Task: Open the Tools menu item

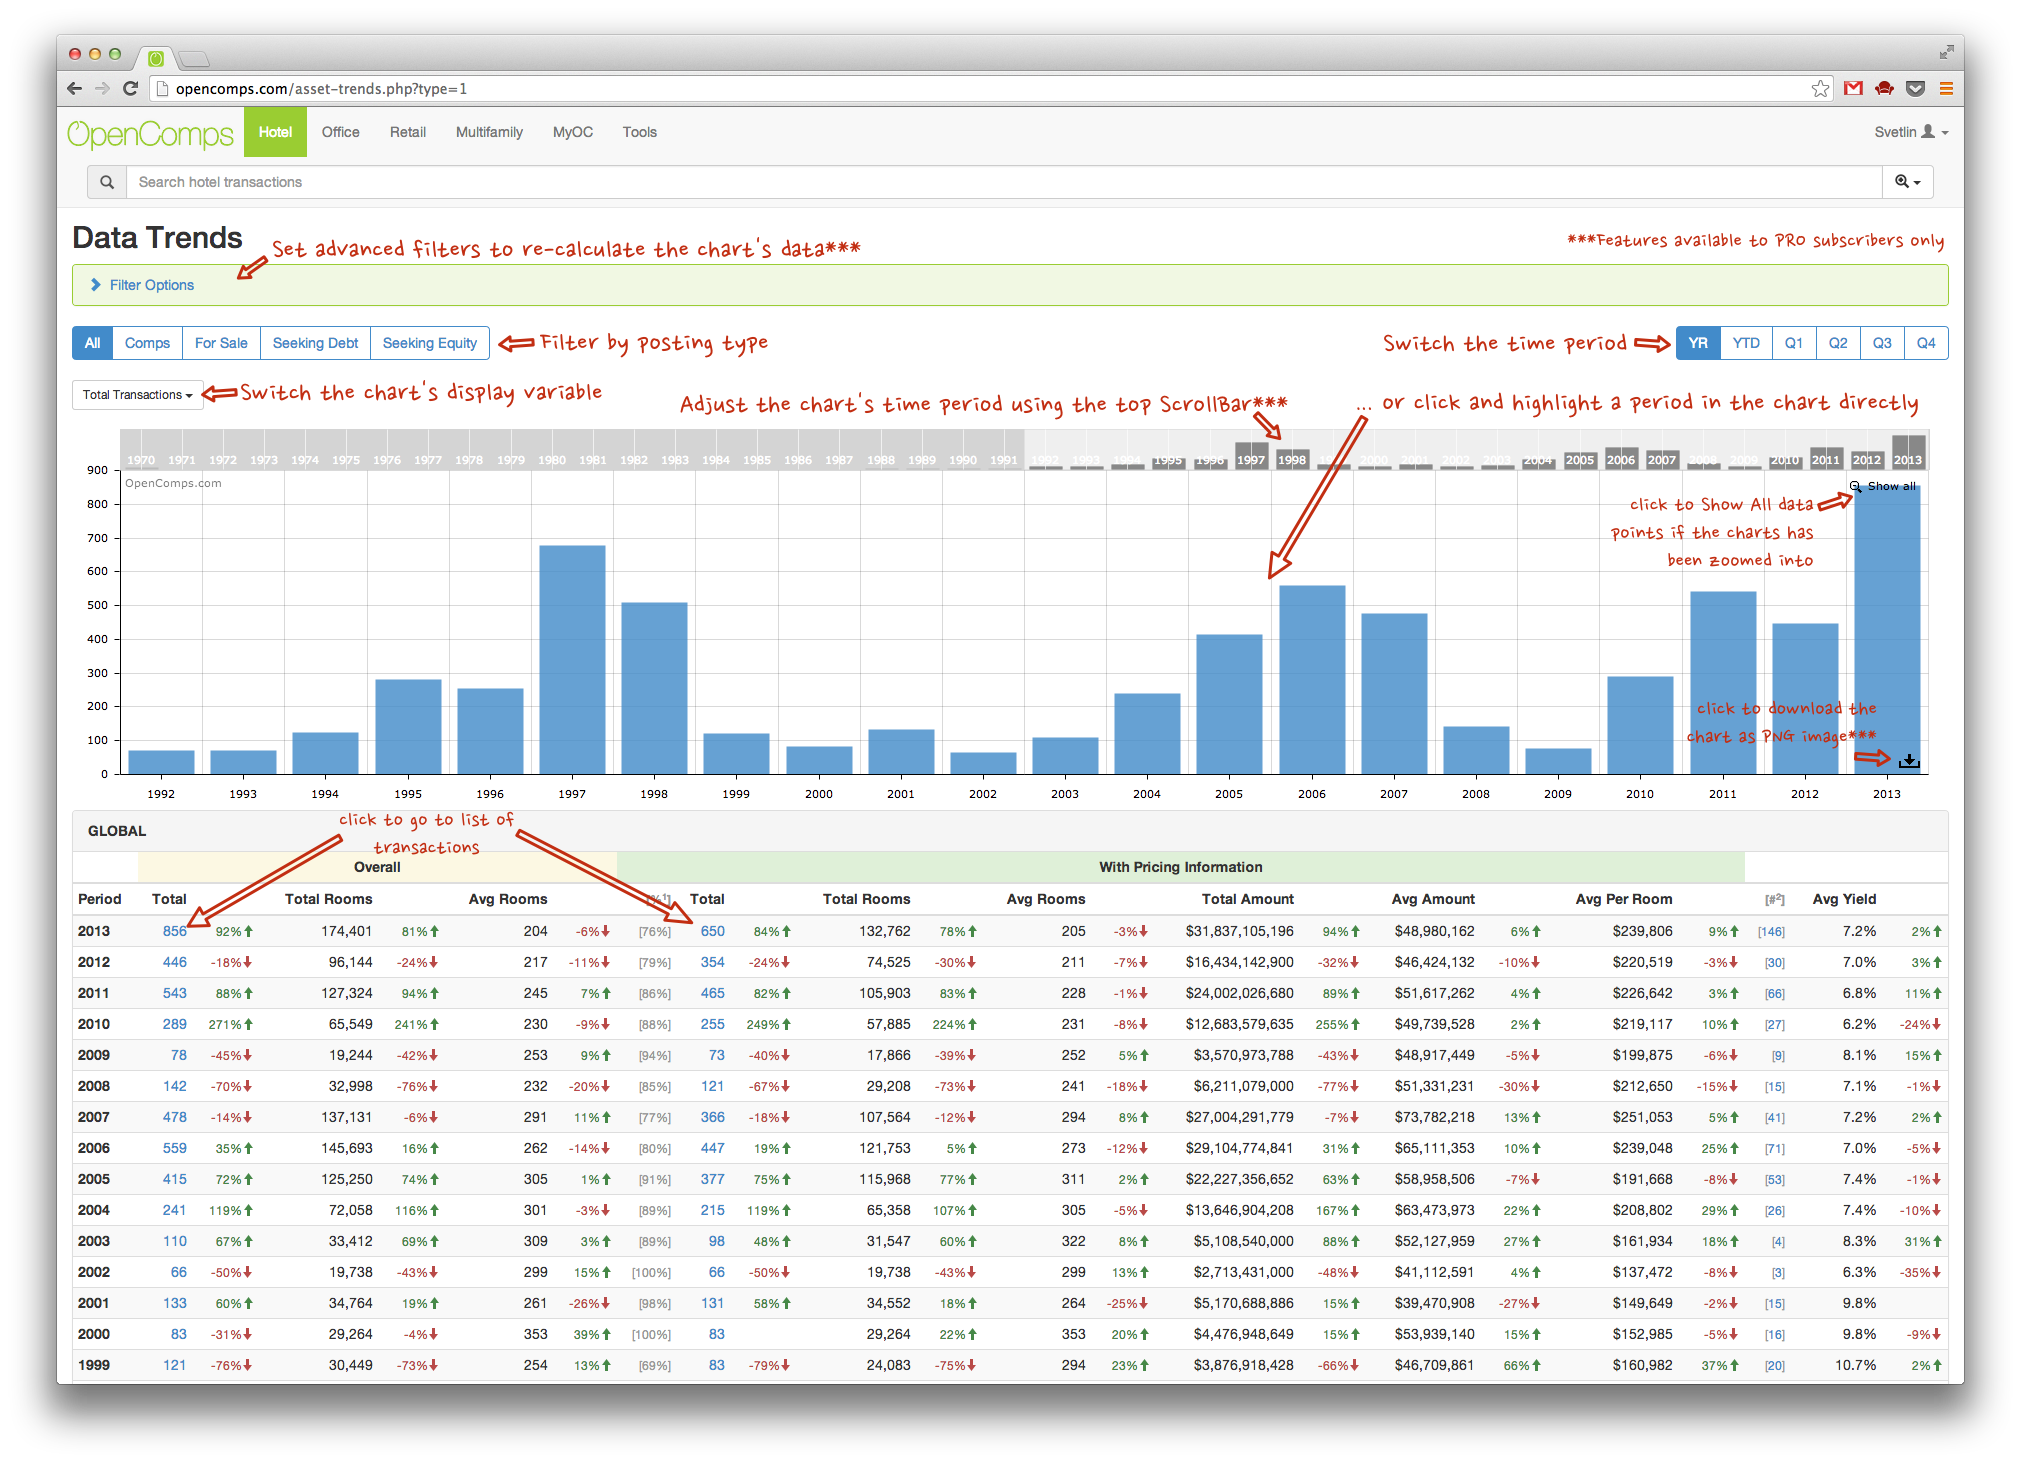Action: tap(639, 131)
